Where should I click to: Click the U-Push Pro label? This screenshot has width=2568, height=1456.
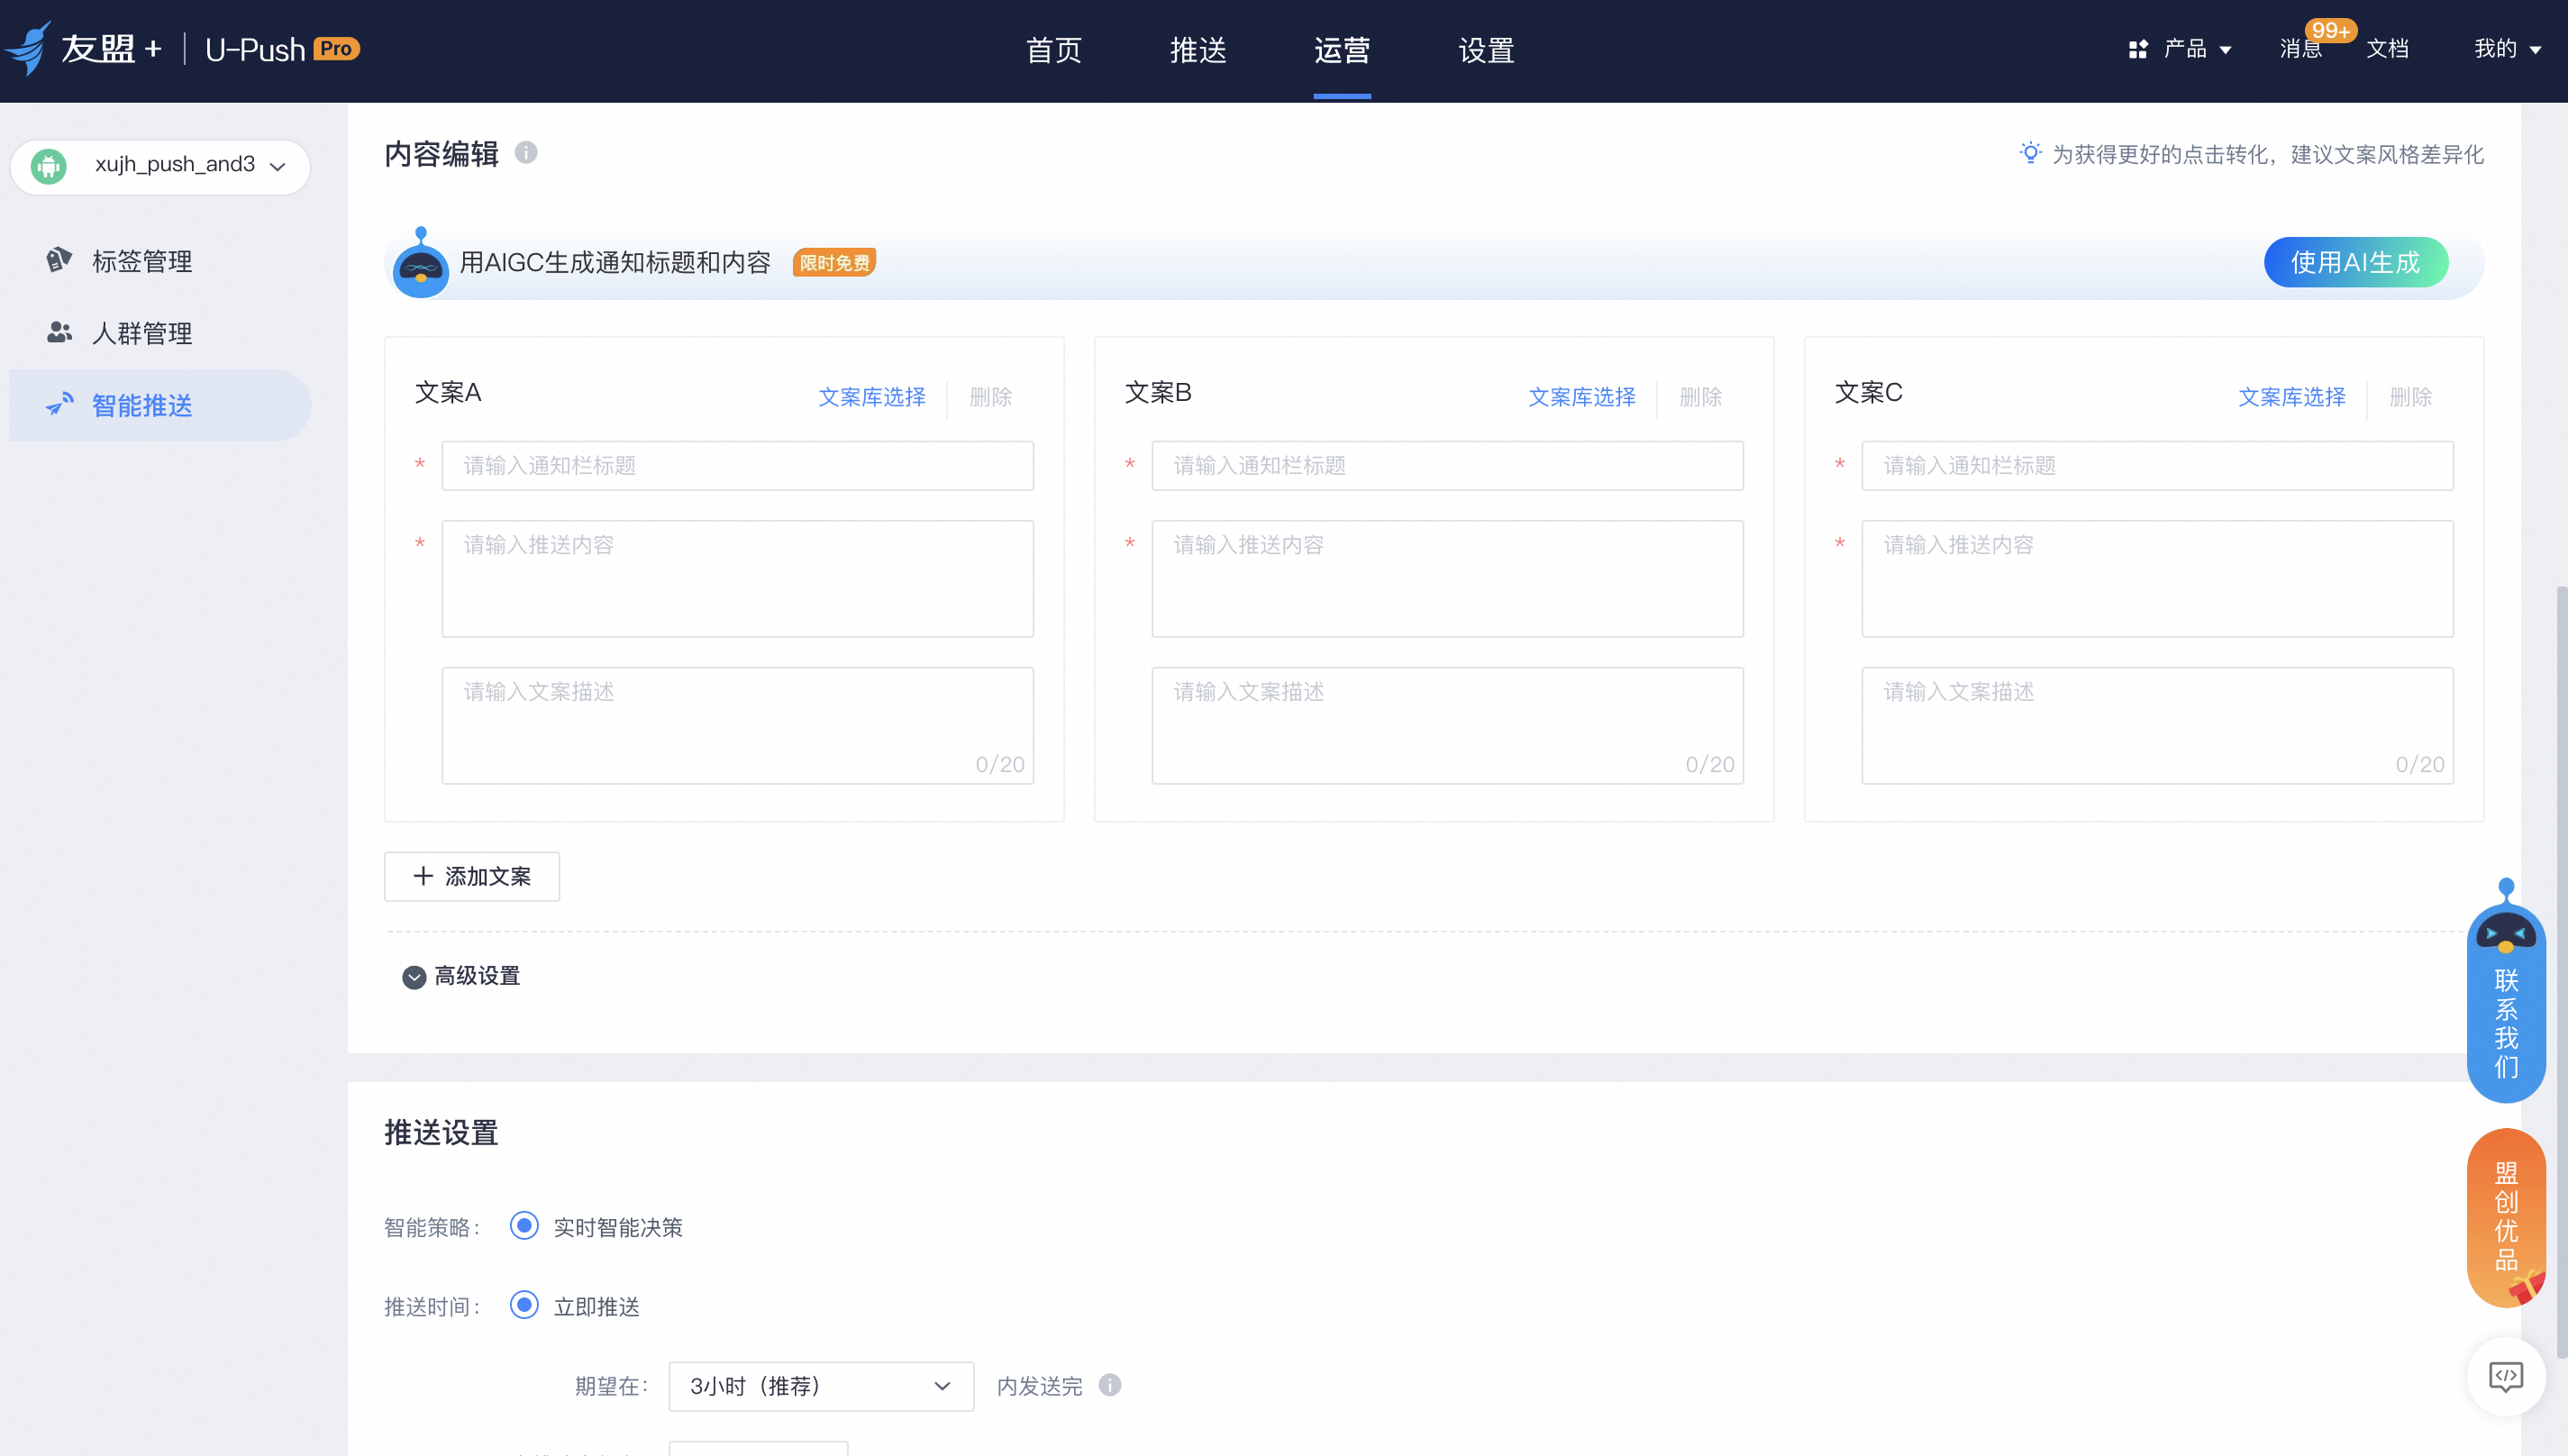click(x=282, y=49)
